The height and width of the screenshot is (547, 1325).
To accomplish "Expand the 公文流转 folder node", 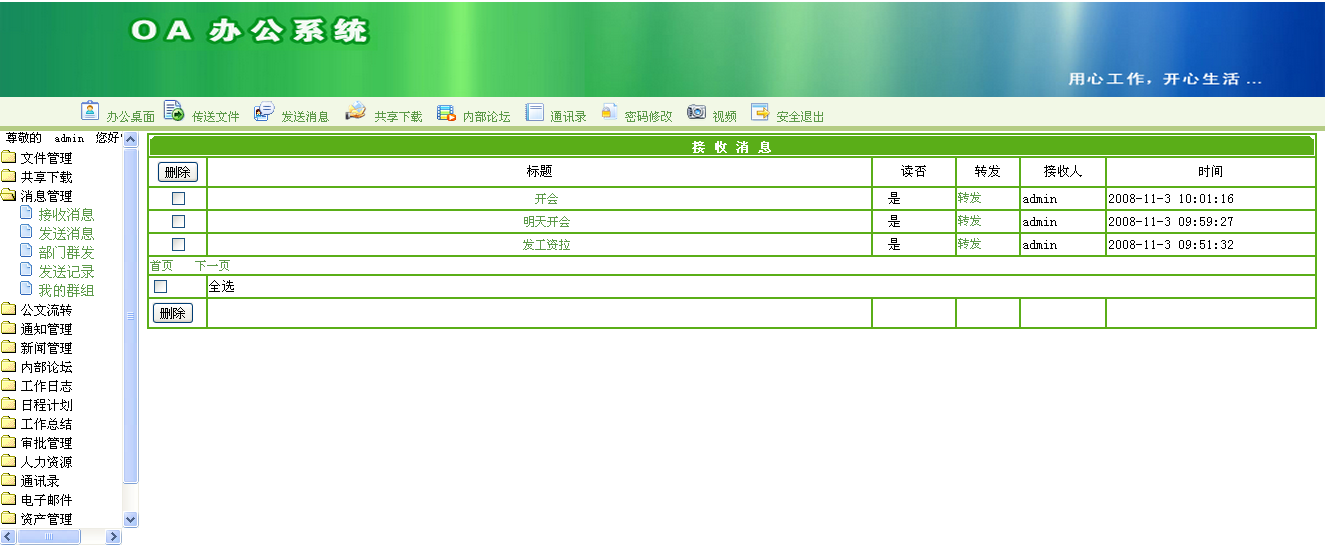I will (x=9, y=310).
